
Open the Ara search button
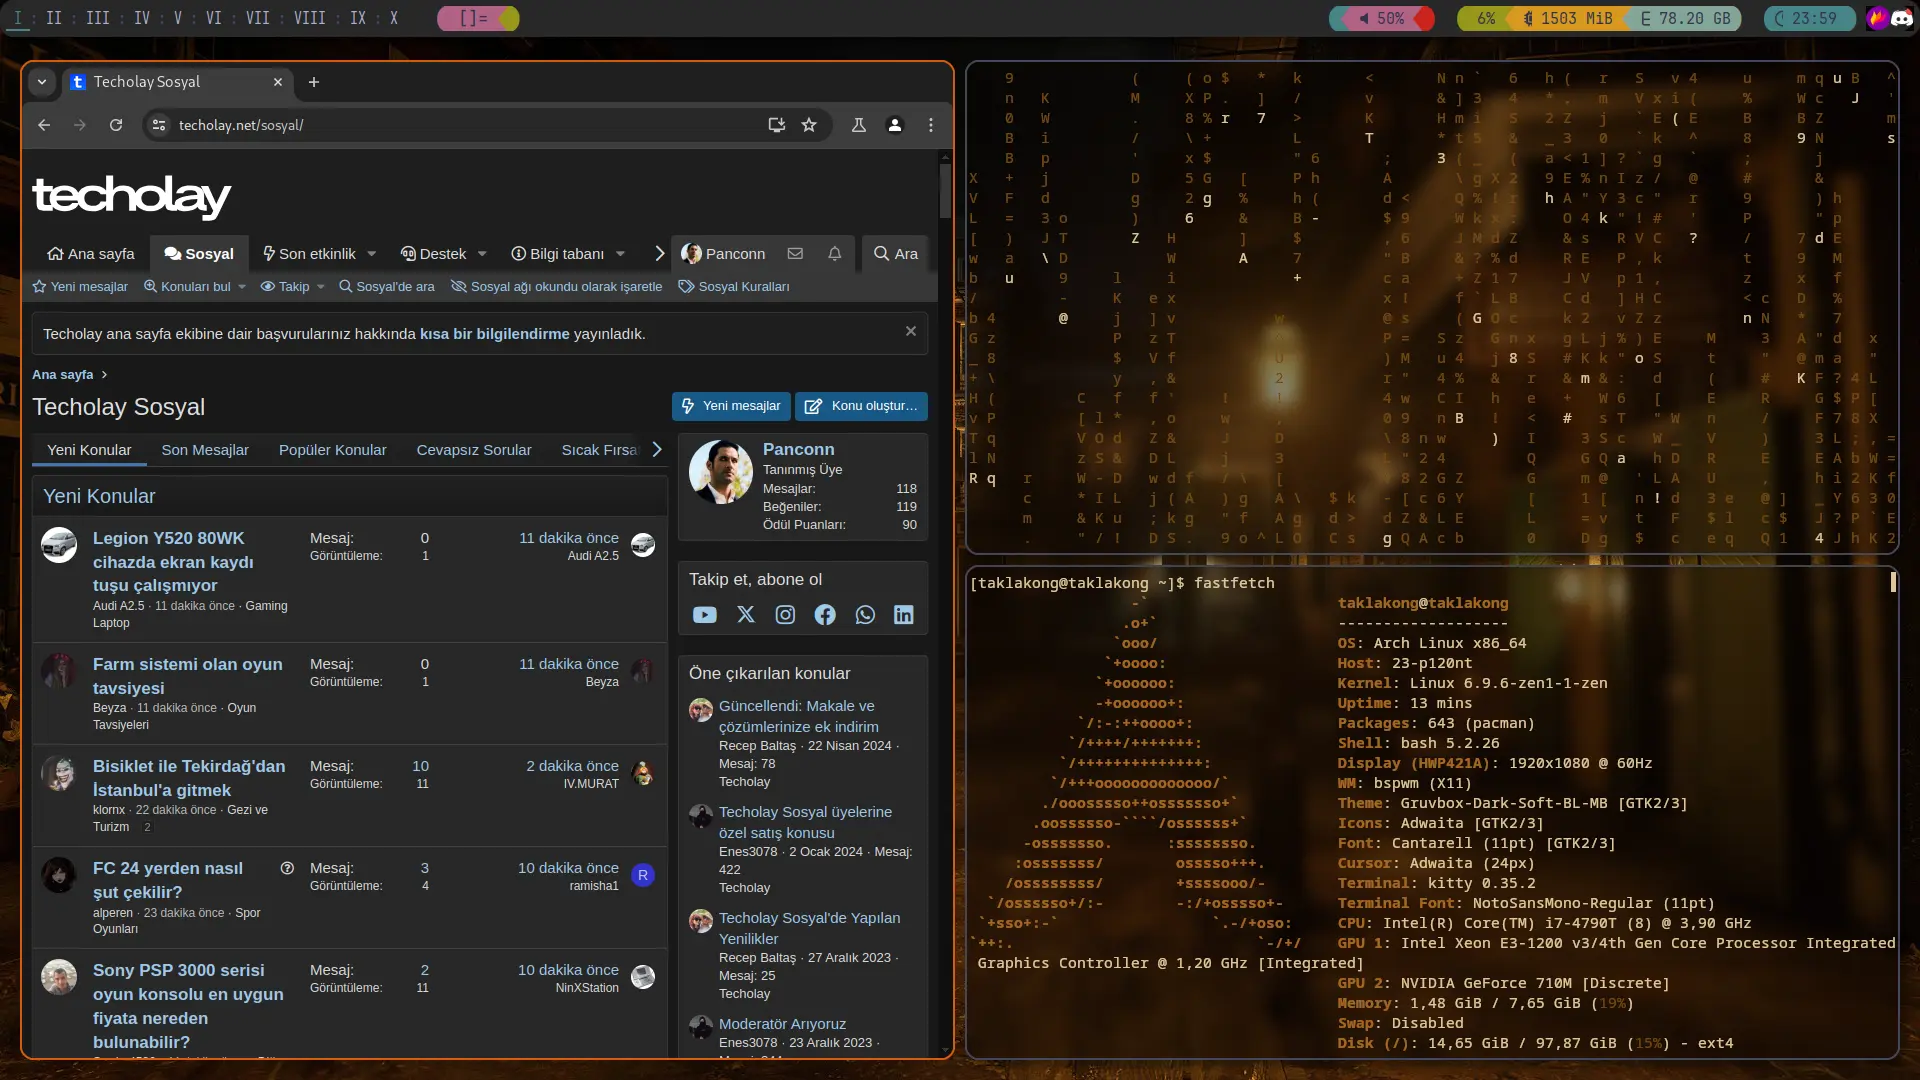coord(895,254)
